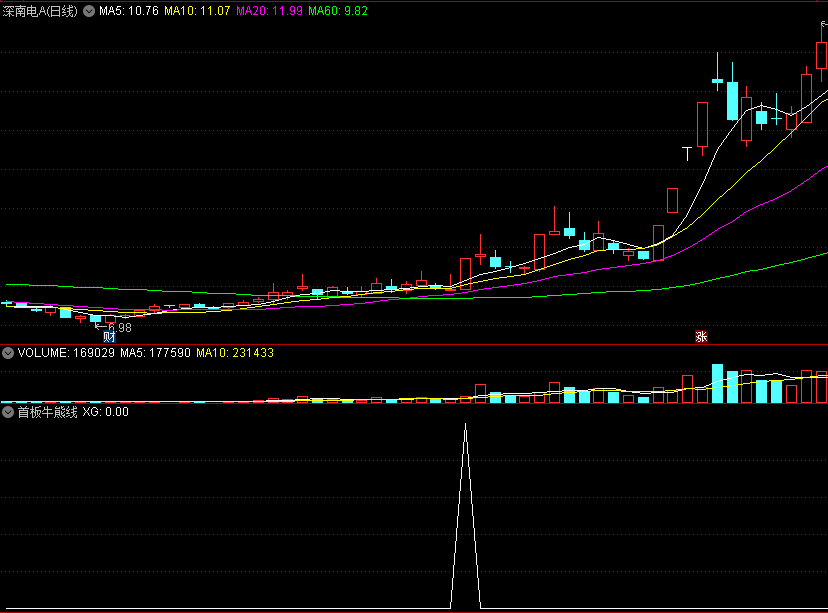
Task: Click the MA5: 10.76 label
Action: click(x=129, y=11)
